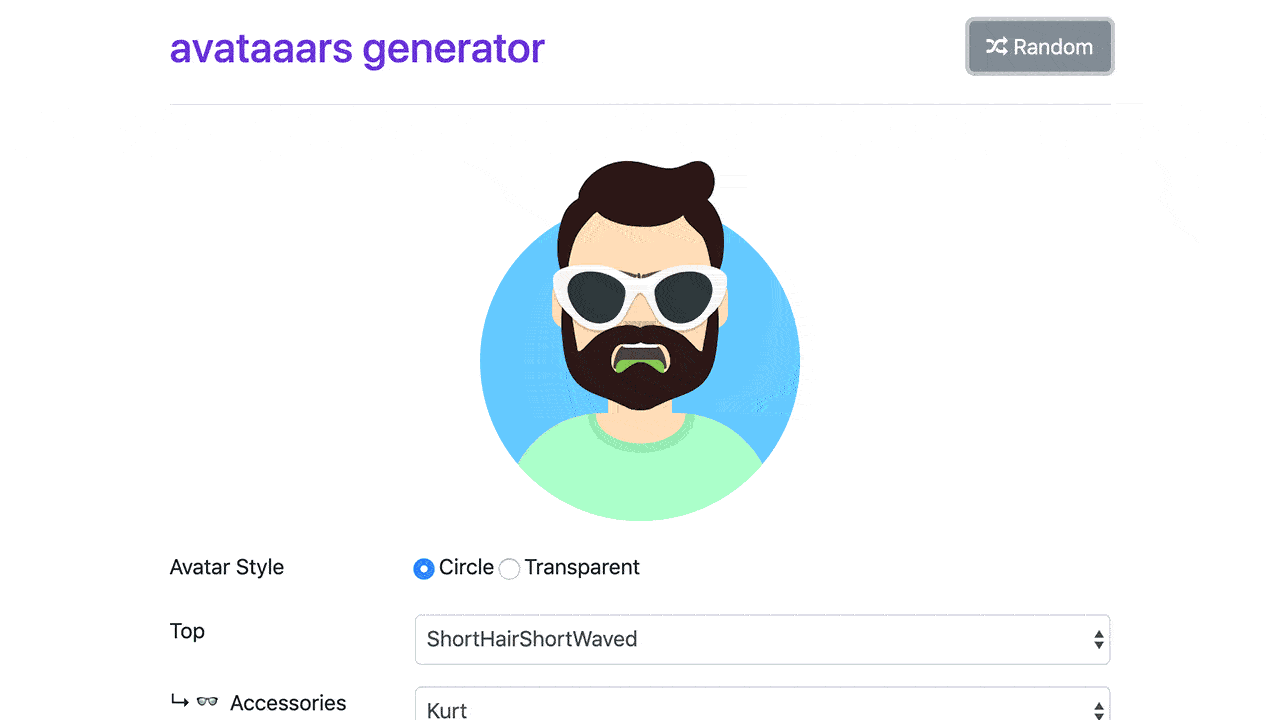Click the Top field label
The width and height of the screenshot is (1280, 720).
click(x=187, y=631)
